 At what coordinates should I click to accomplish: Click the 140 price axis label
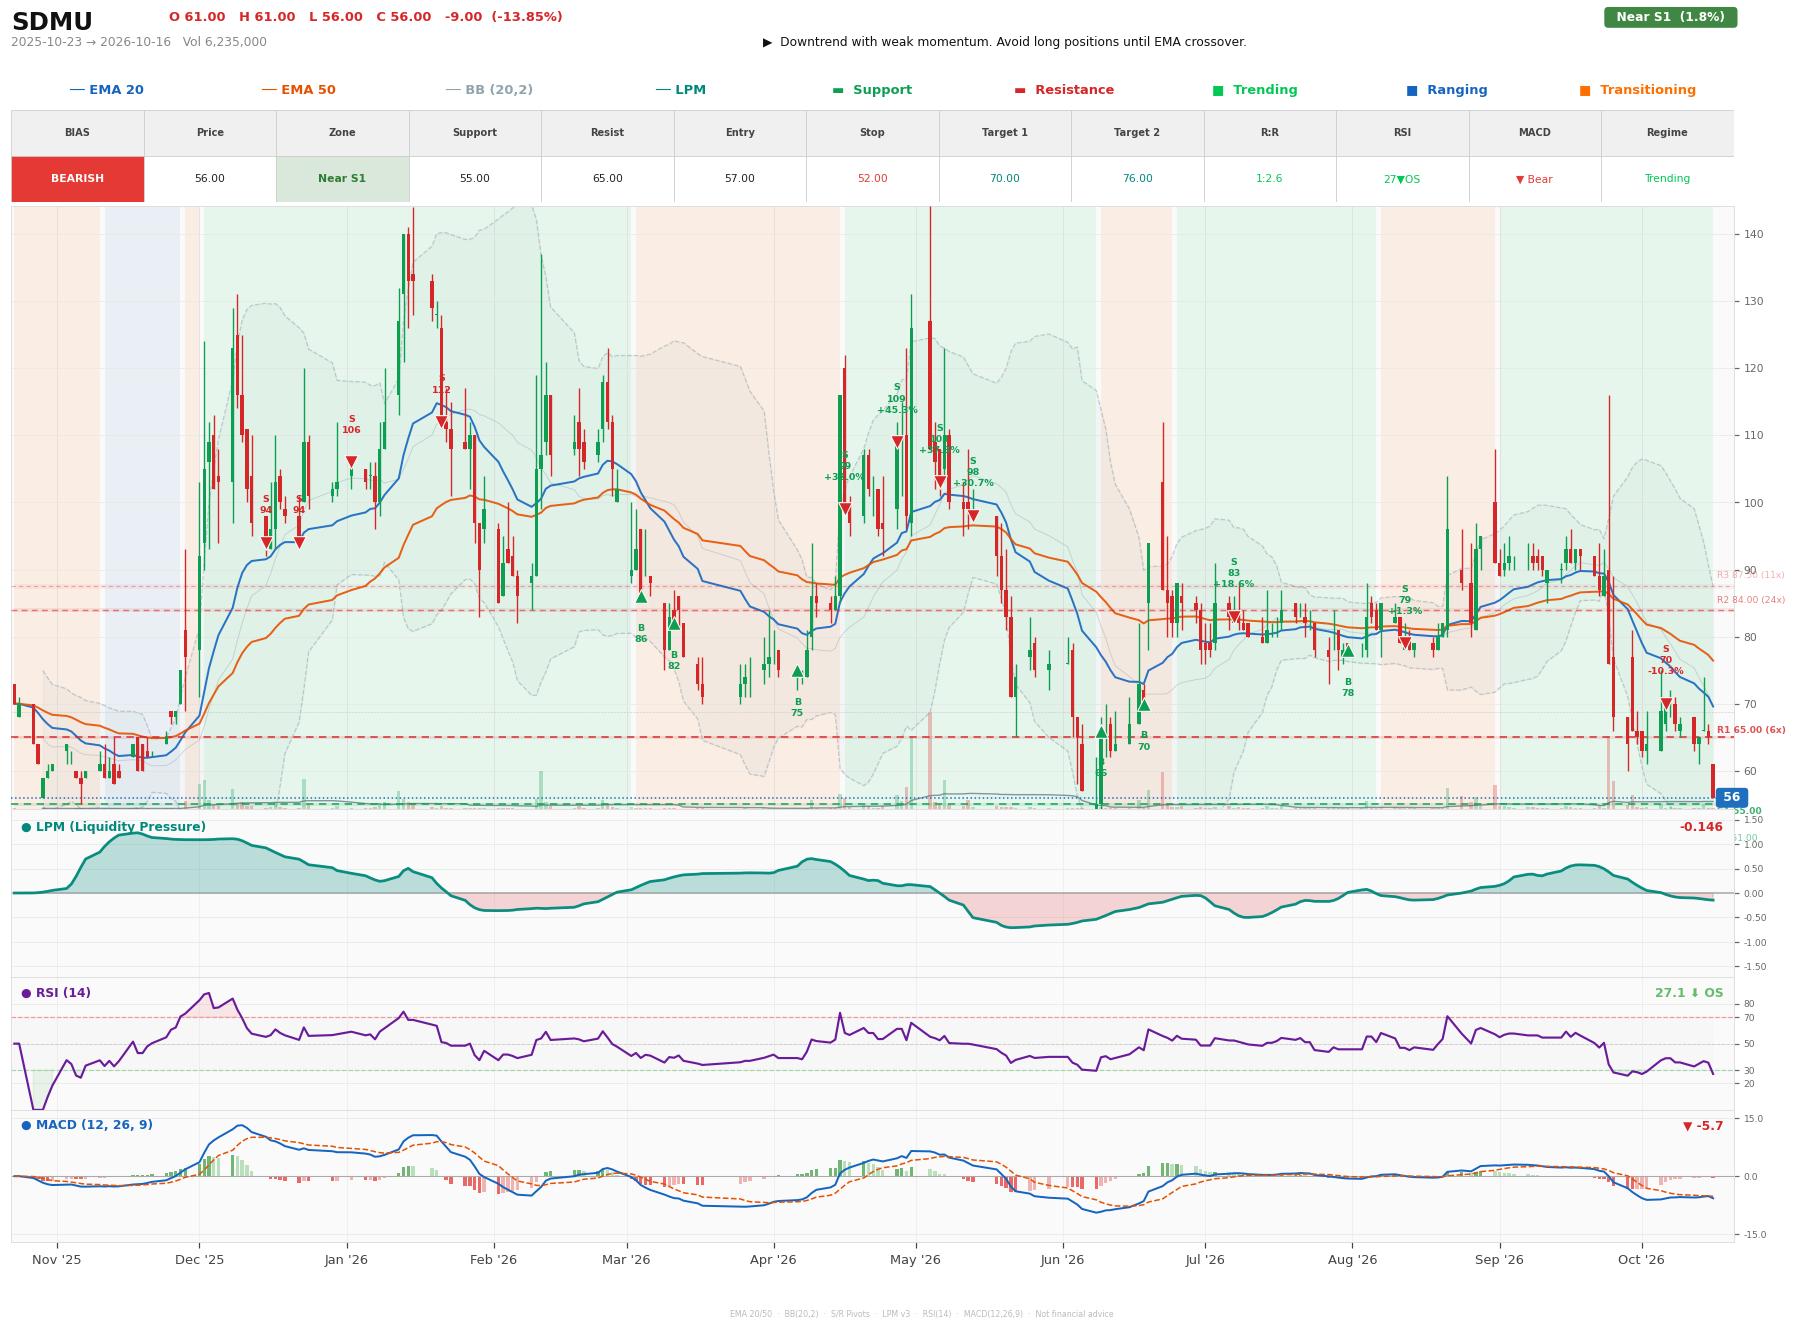point(1753,234)
